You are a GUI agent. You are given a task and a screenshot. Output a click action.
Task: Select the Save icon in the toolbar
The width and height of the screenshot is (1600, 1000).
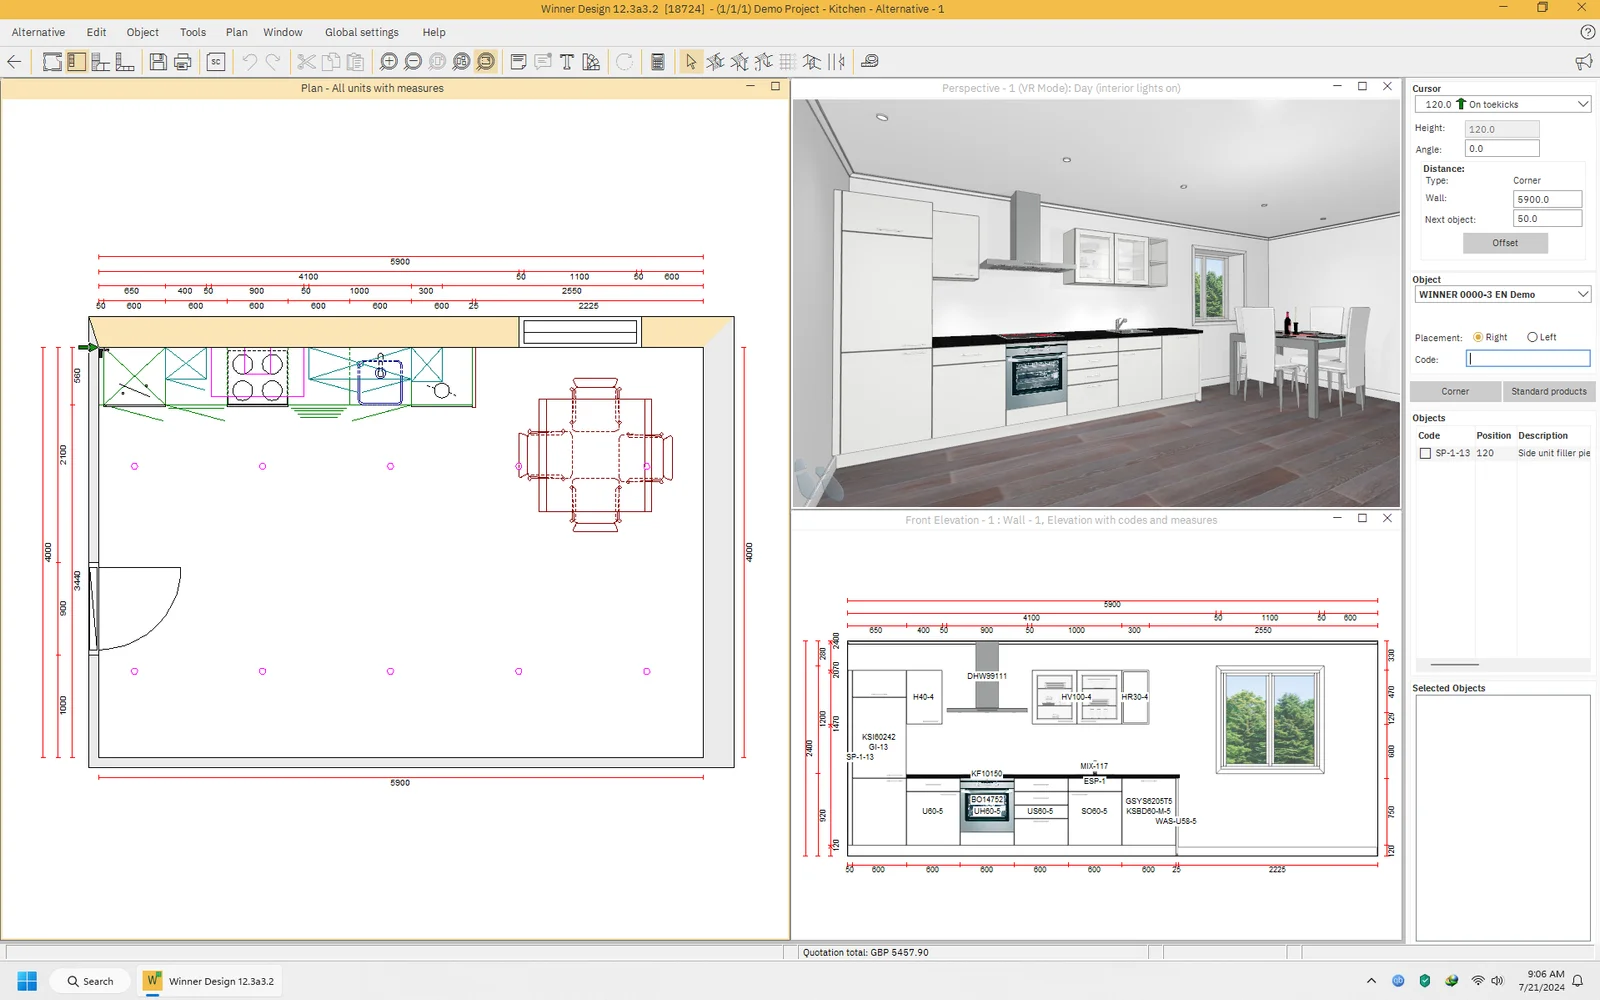pyautogui.click(x=158, y=62)
